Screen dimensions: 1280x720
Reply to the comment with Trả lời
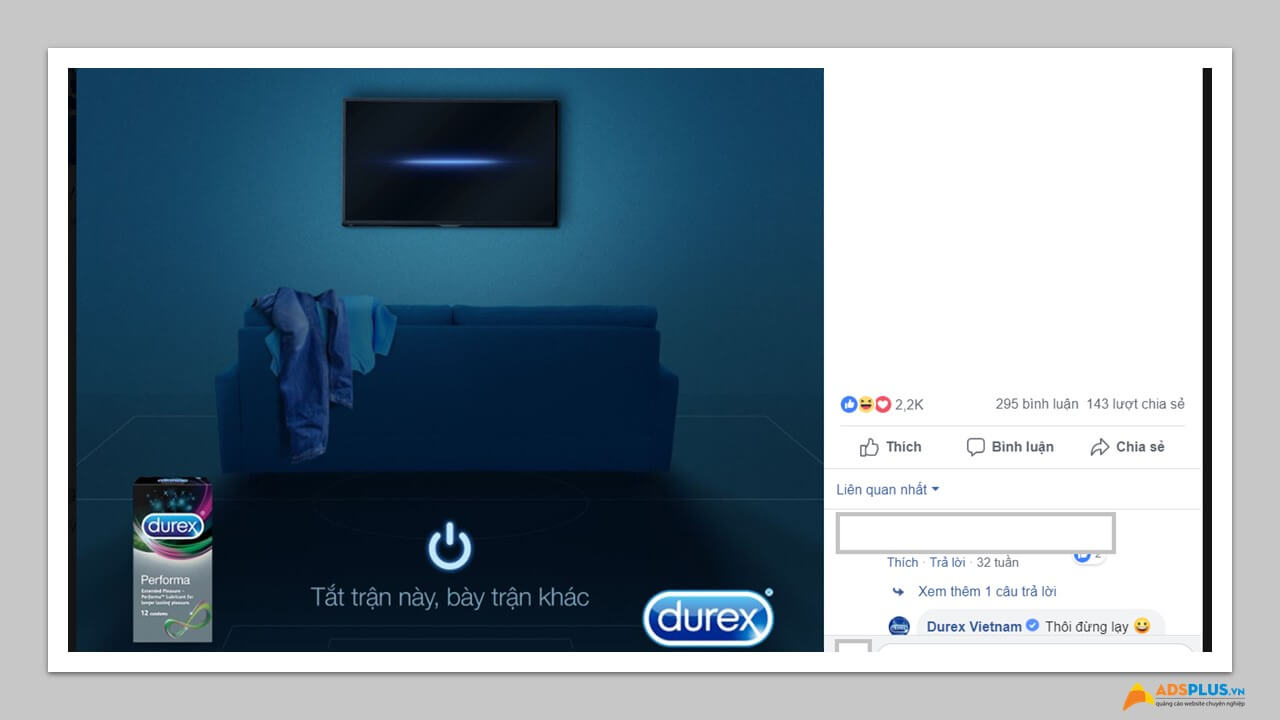(x=948, y=562)
